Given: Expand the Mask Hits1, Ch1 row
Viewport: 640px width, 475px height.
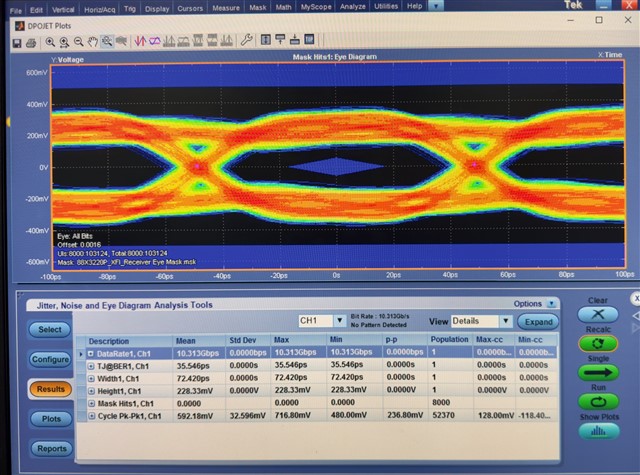Looking at the screenshot, I should pos(91,404).
